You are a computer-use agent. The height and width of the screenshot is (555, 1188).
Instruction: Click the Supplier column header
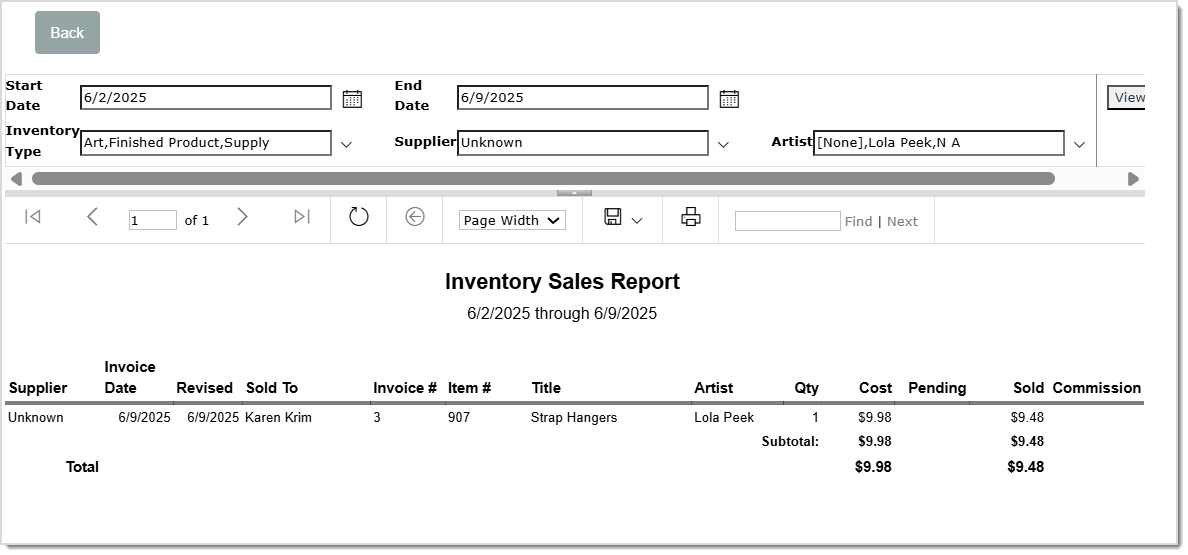[x=38, y=388]
